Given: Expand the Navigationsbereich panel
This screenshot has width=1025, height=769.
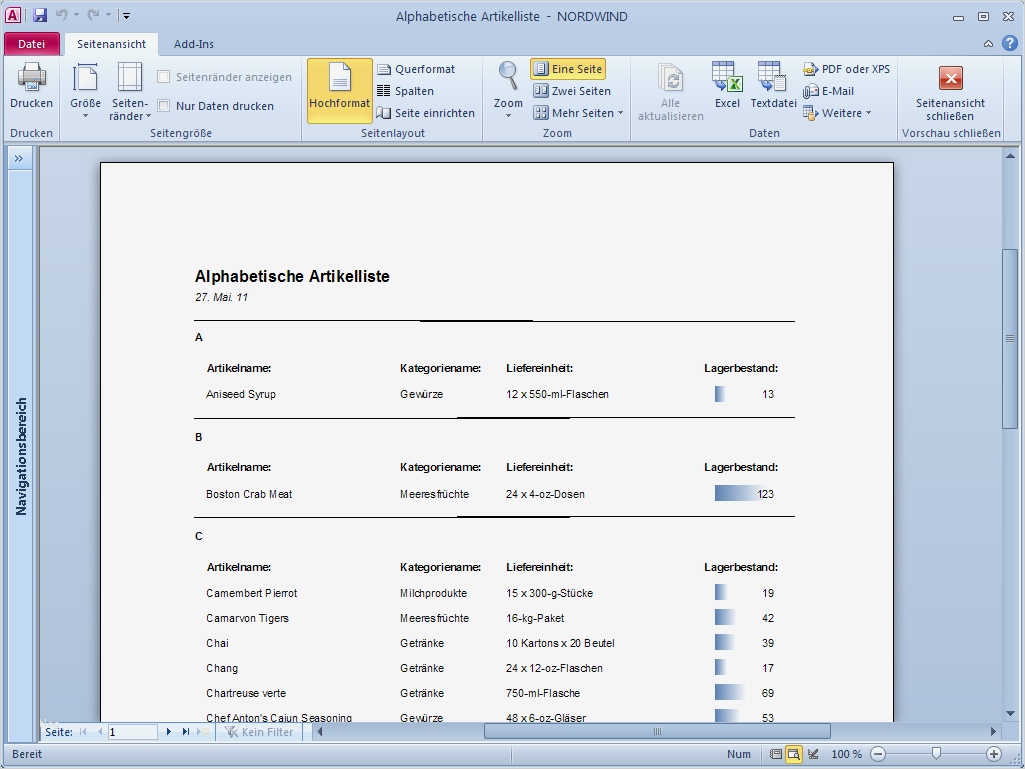Looking at the screenshot, I should click(18, 157).
